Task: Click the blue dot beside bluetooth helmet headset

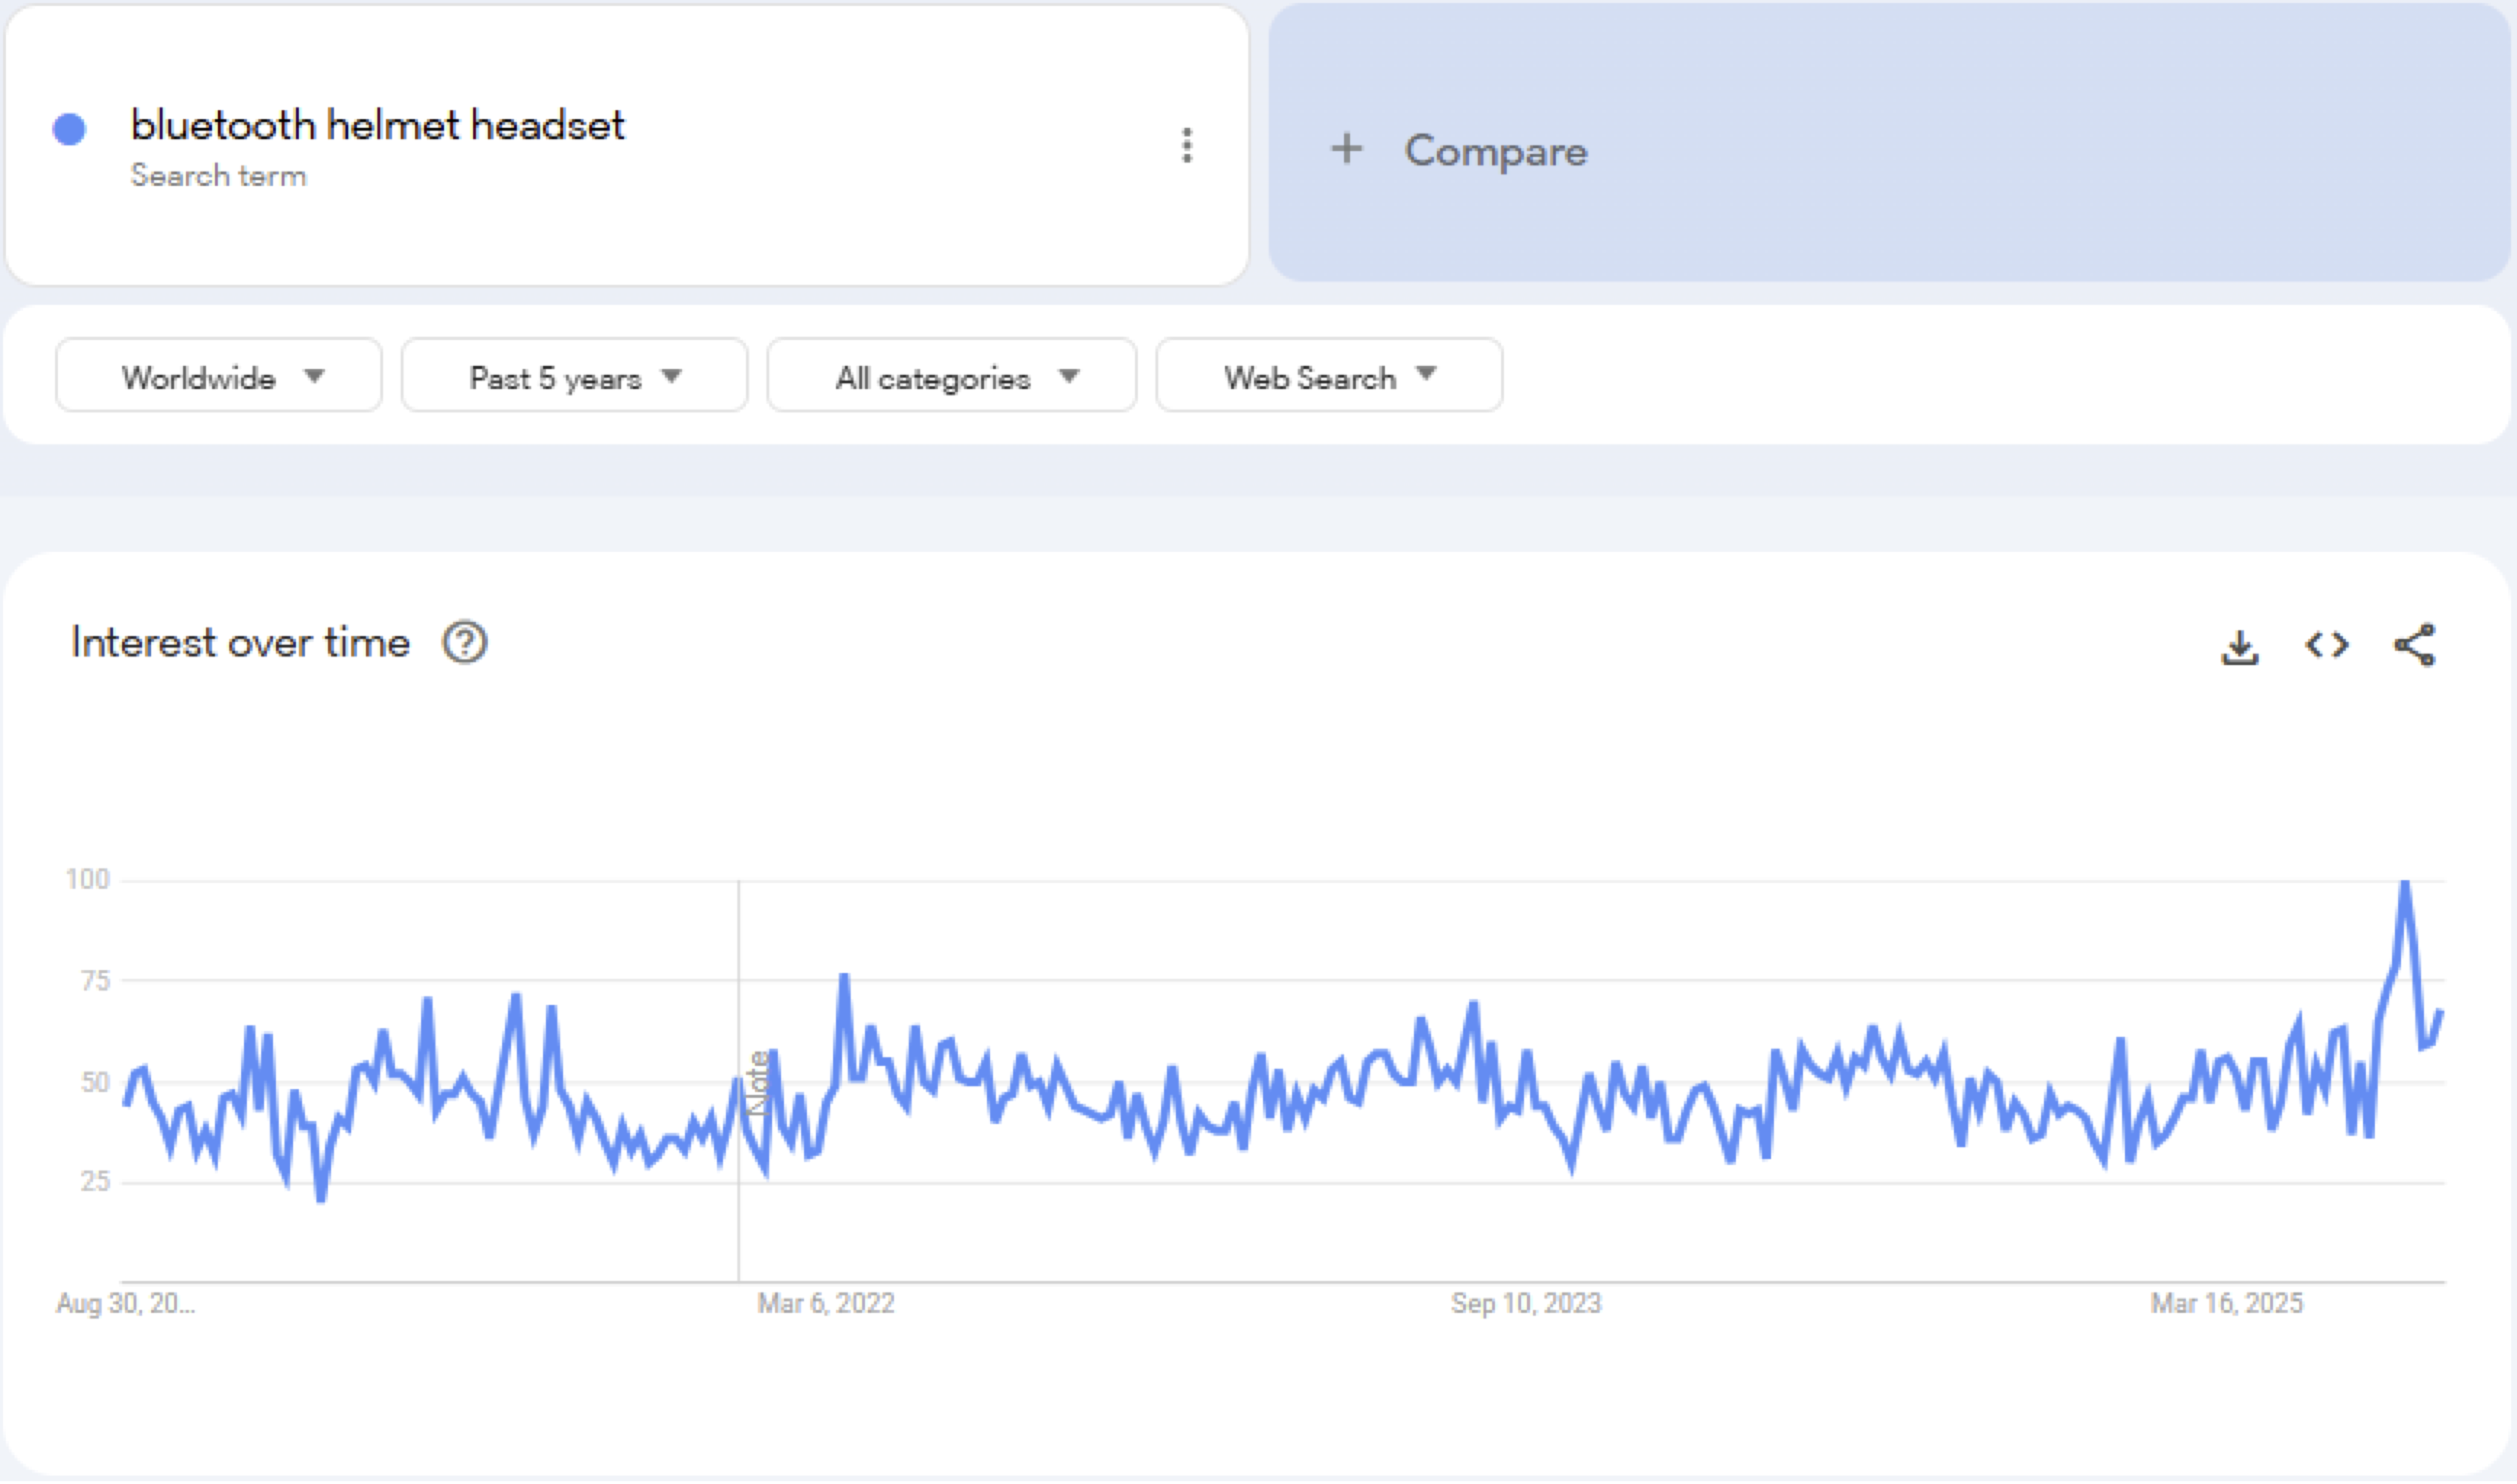Action: [69, 129]
